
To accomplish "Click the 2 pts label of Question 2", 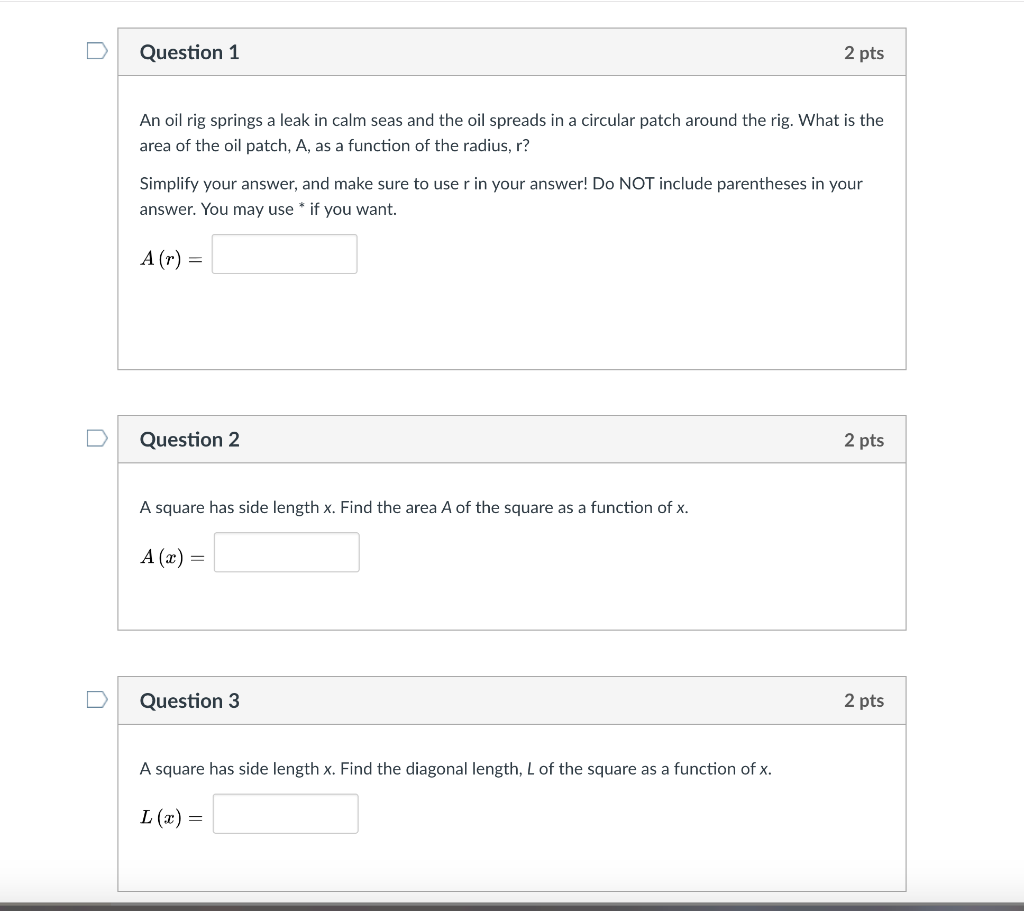I will tap(863, 440).
